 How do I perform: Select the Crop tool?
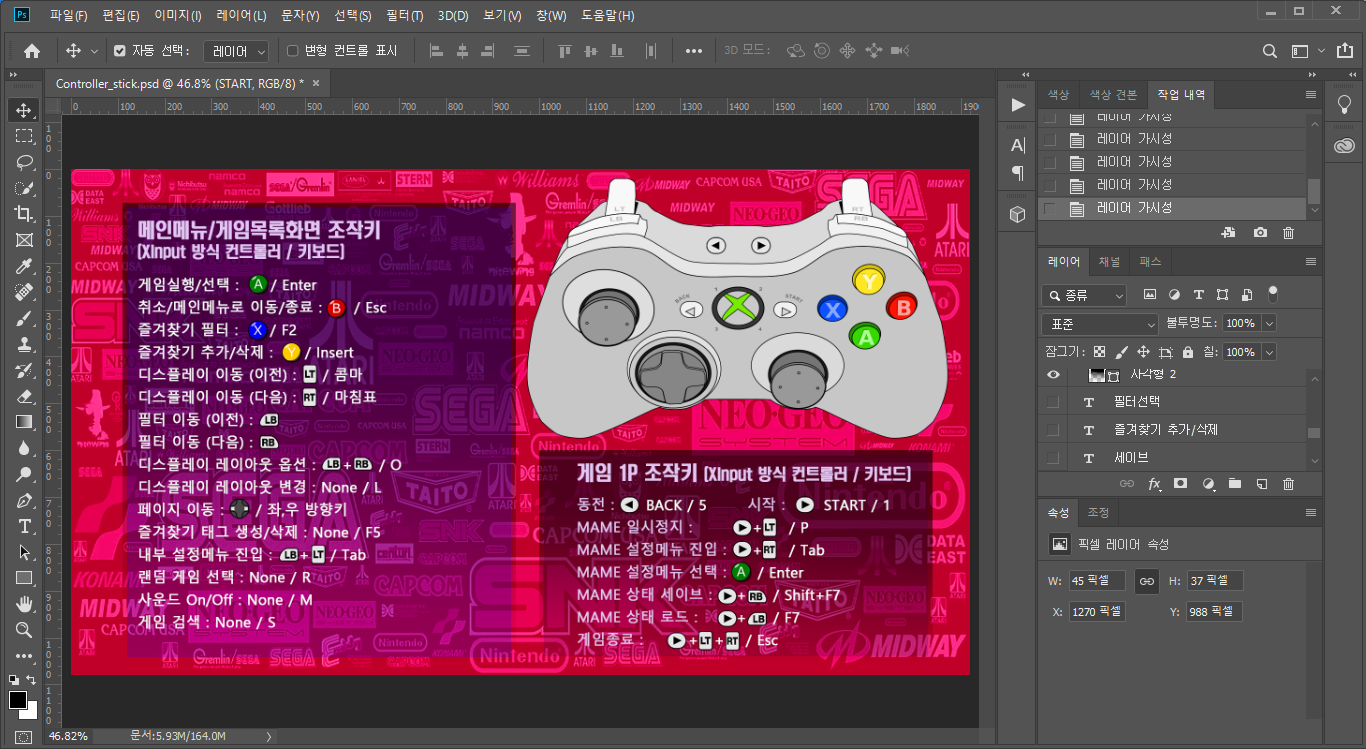(x=23, y=214)
